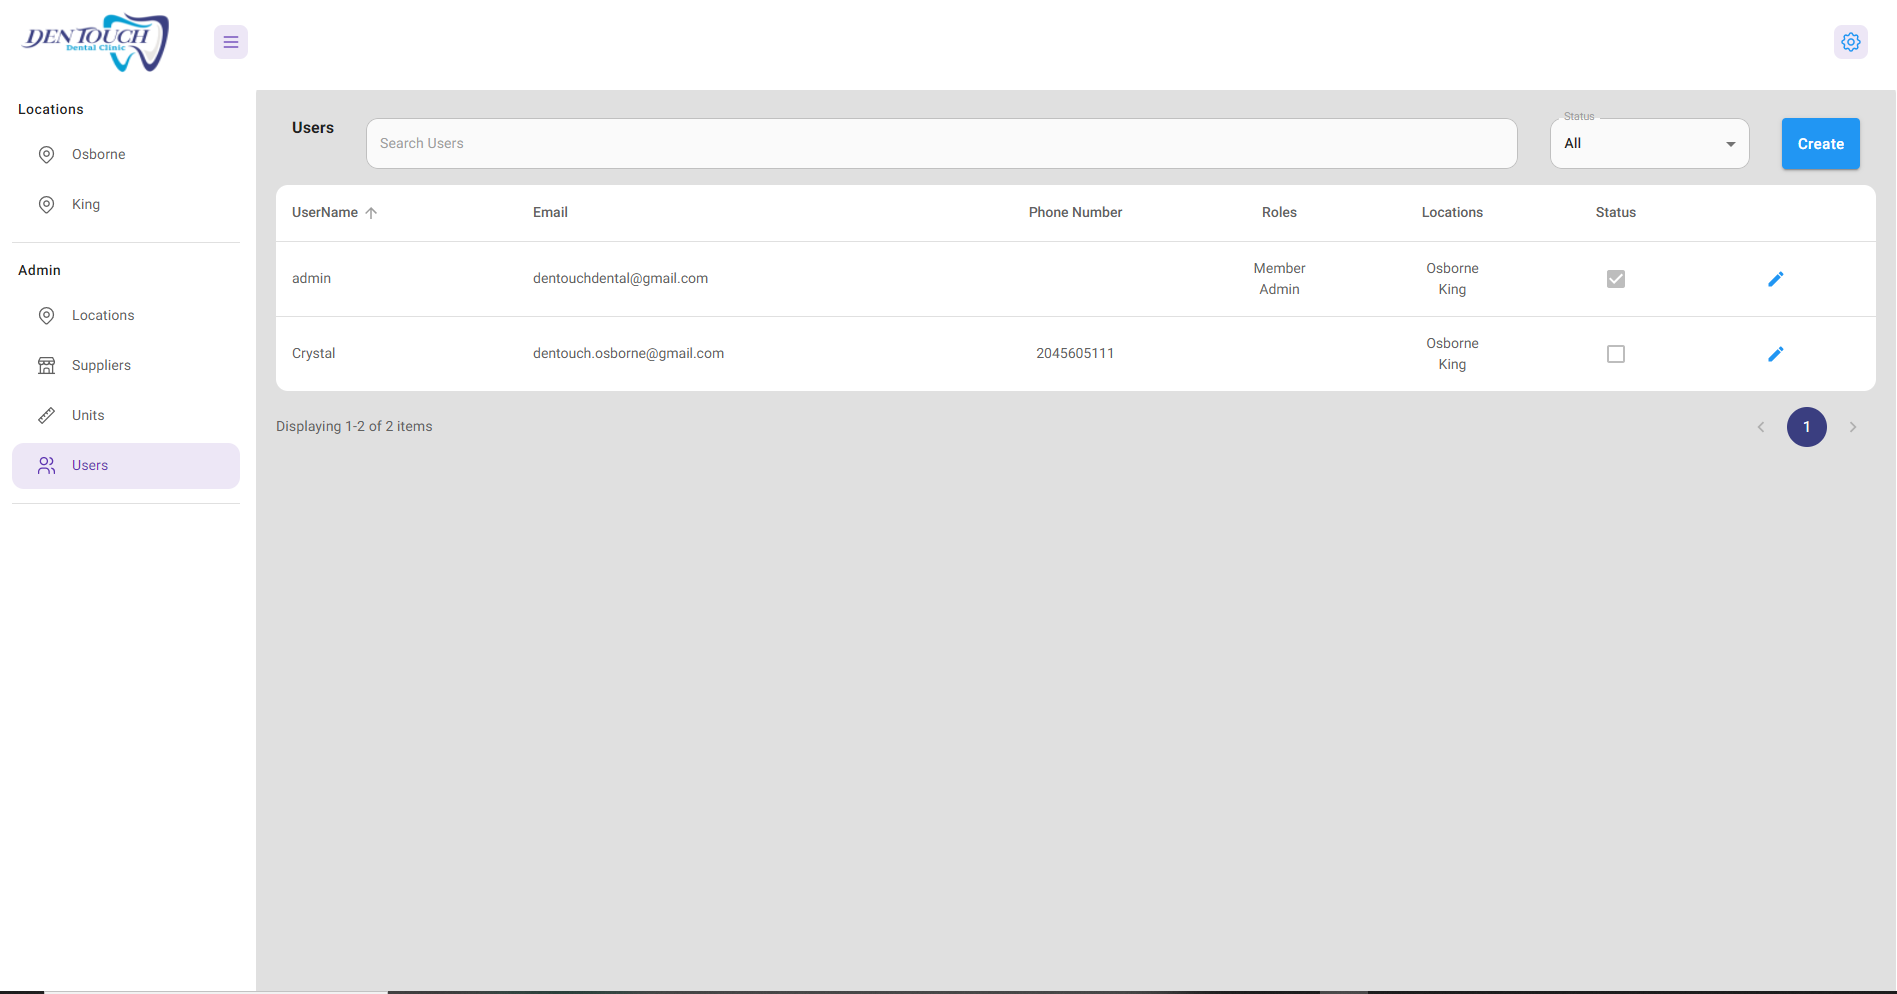
Task: Click the Status column header
Action: pyautogui.click(x=1616, y=213)
